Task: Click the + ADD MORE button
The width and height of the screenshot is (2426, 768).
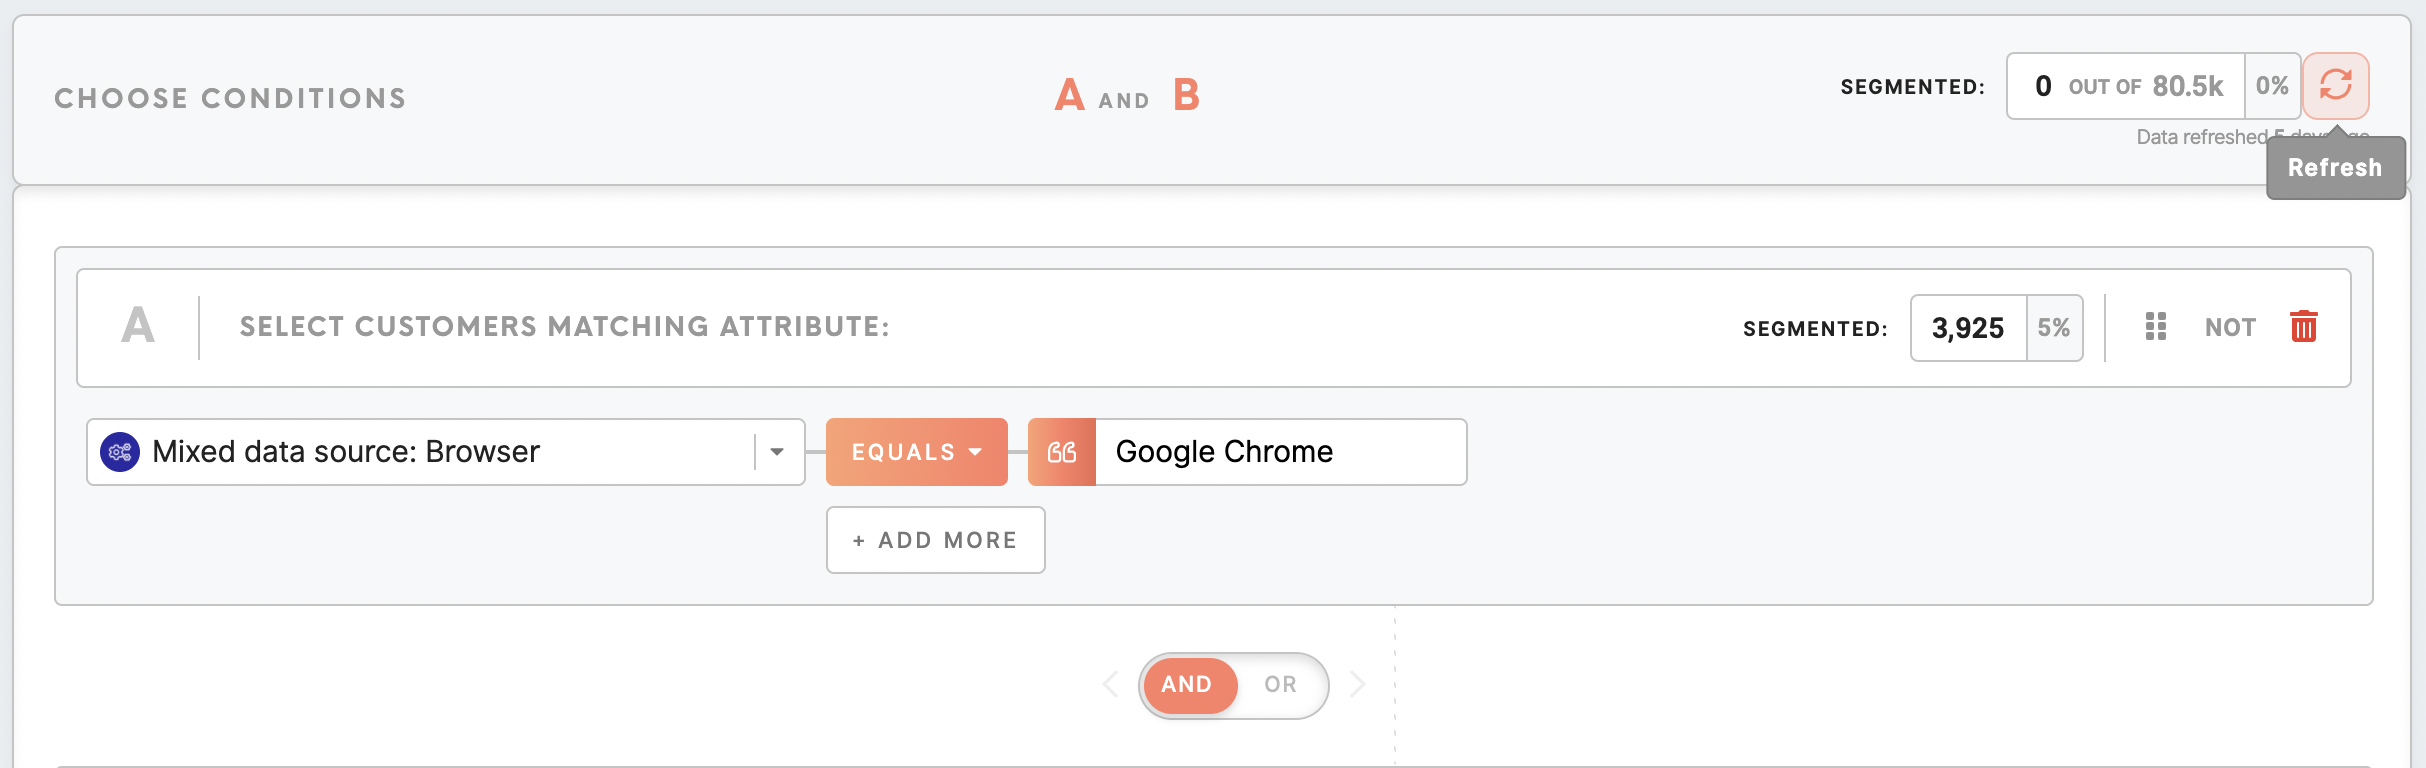Action: pos(936,540)
